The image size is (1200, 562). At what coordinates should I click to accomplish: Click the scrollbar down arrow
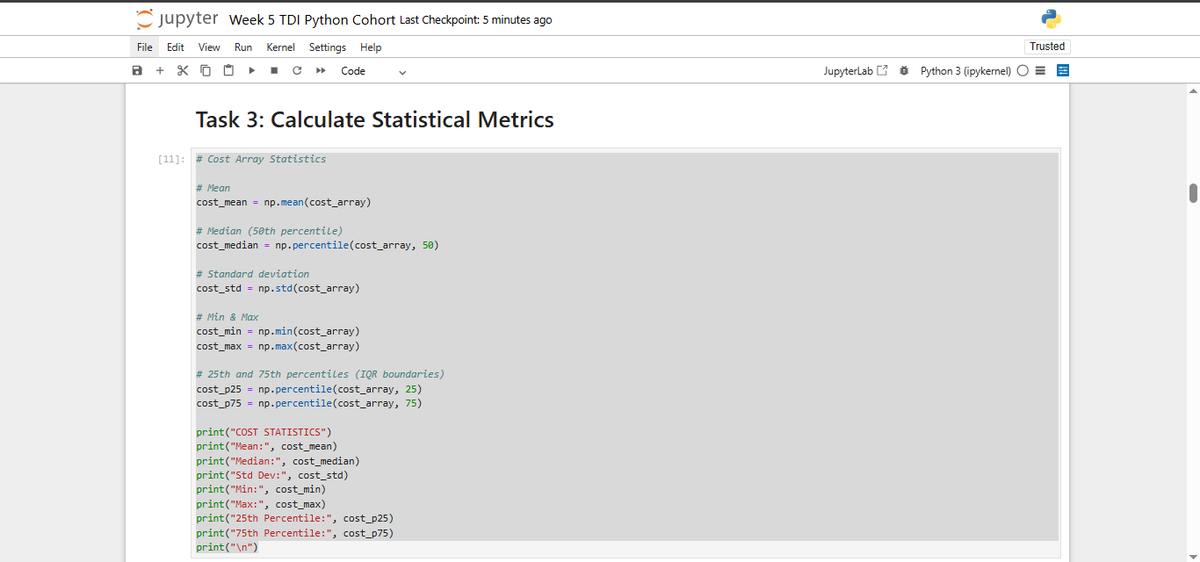[x=1192, y=555]
